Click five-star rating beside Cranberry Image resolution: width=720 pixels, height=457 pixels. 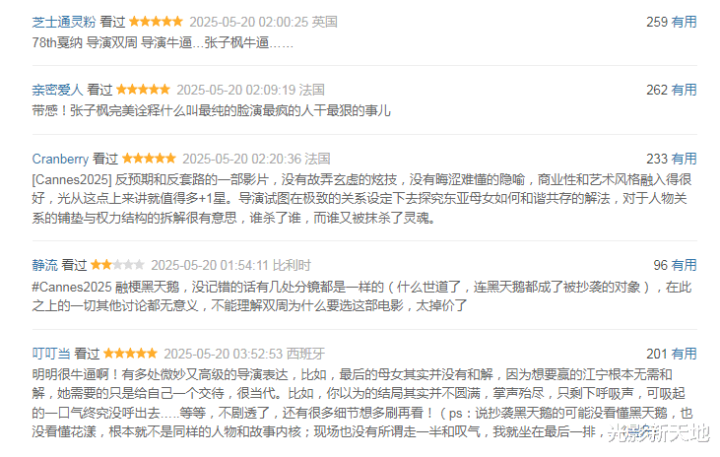point(149,158)
